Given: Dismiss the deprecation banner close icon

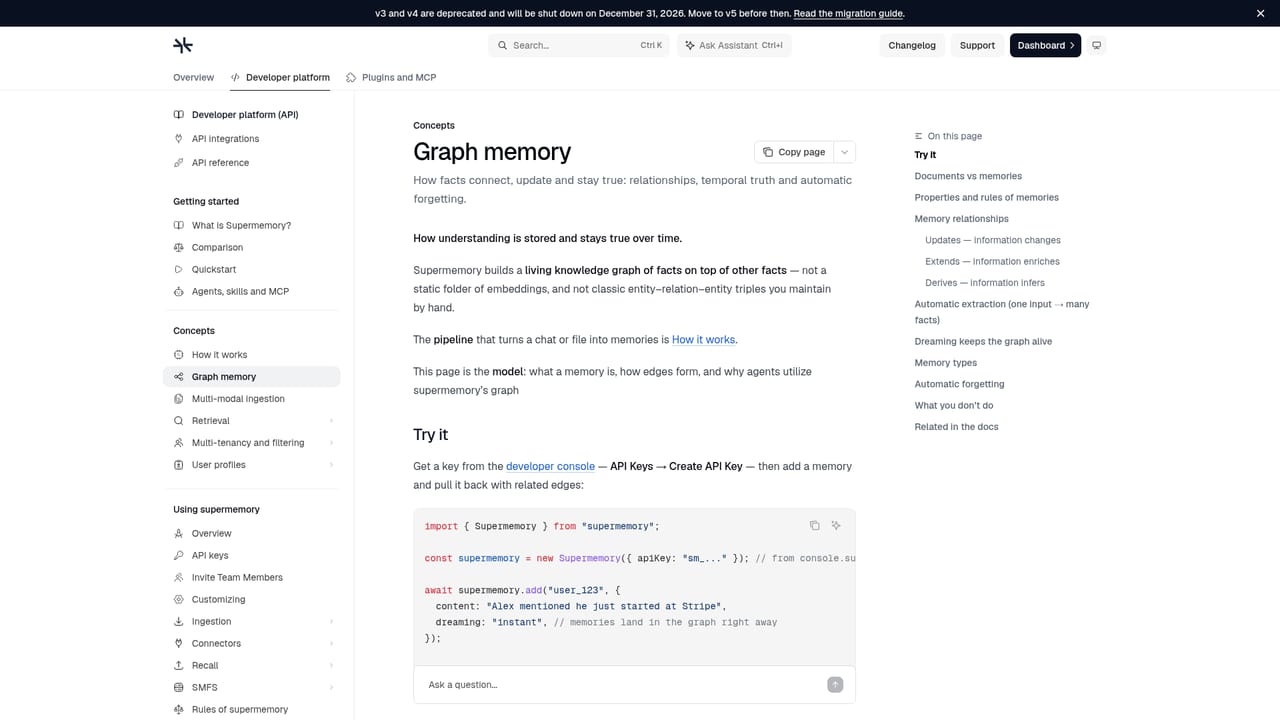Looking at the screenshot, I should [x=1260, y=13].
